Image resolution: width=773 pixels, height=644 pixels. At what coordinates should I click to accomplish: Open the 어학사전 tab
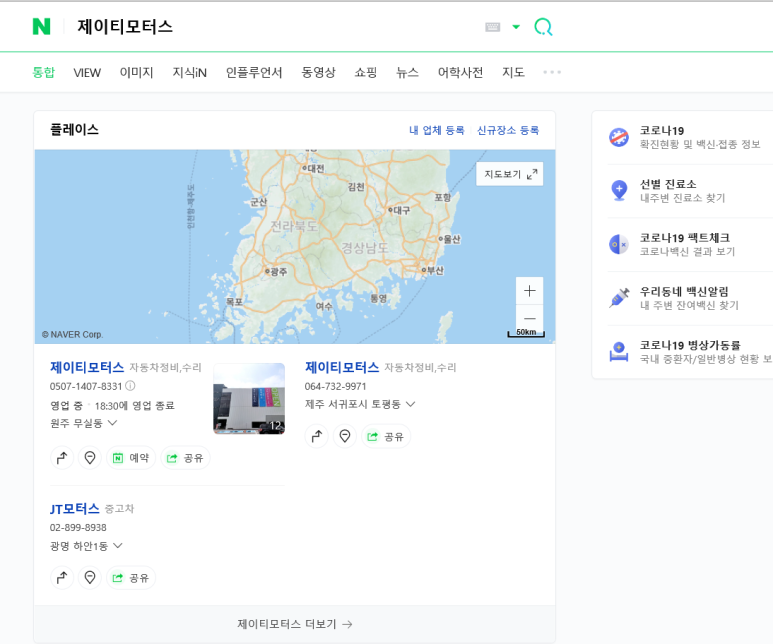pyautogui.click(x=460, y=72)
